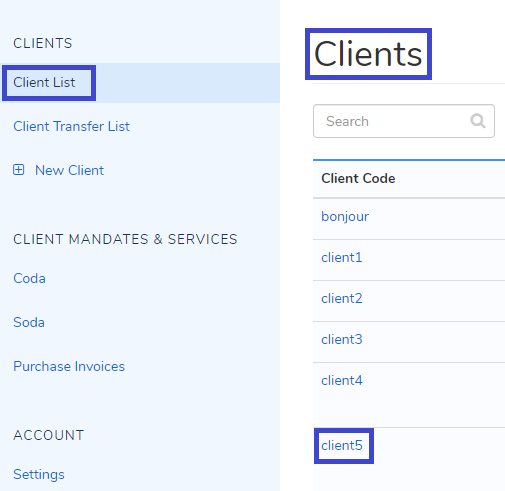Click the magnifying glass search icon

click(x=478, y=121)
